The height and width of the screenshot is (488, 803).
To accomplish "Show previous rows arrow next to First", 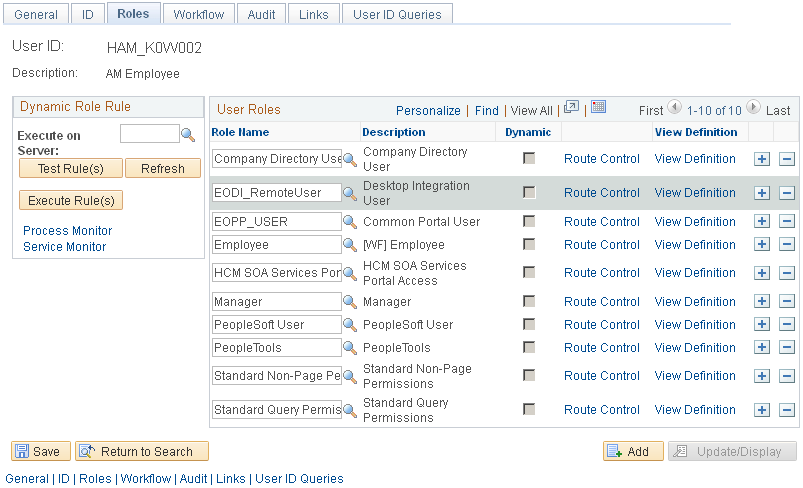I will (674, 107).
